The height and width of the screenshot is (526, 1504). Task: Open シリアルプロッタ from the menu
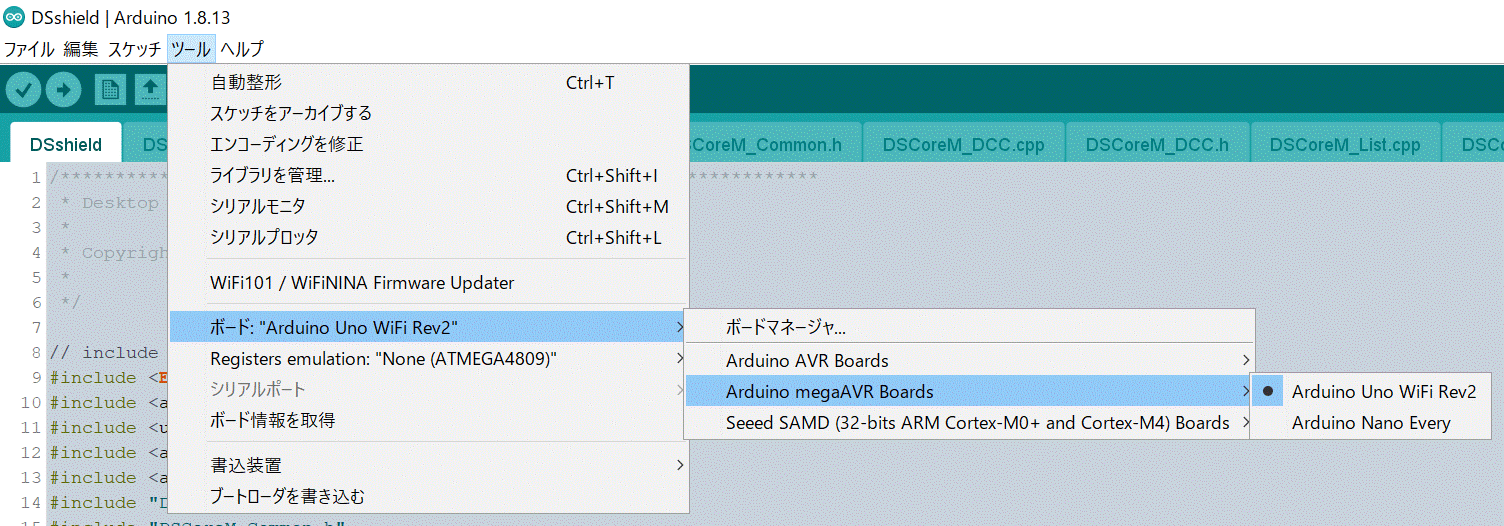tap(429, 237)
